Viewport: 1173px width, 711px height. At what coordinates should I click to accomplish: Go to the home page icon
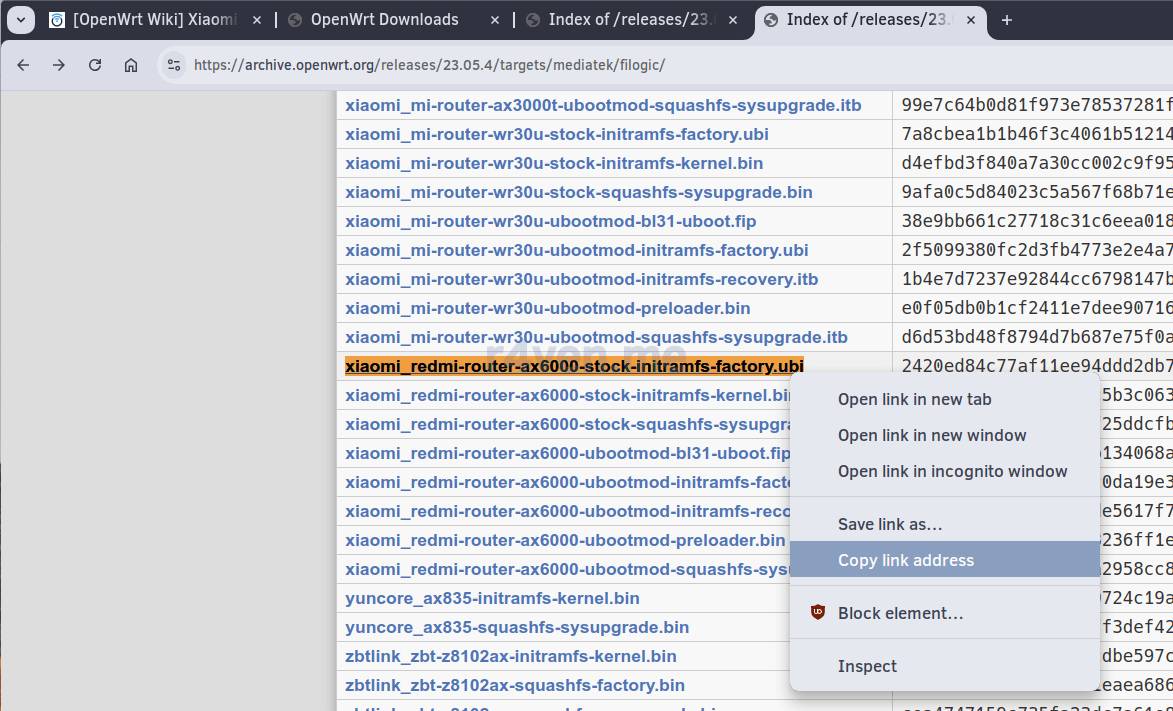(131, 65)
